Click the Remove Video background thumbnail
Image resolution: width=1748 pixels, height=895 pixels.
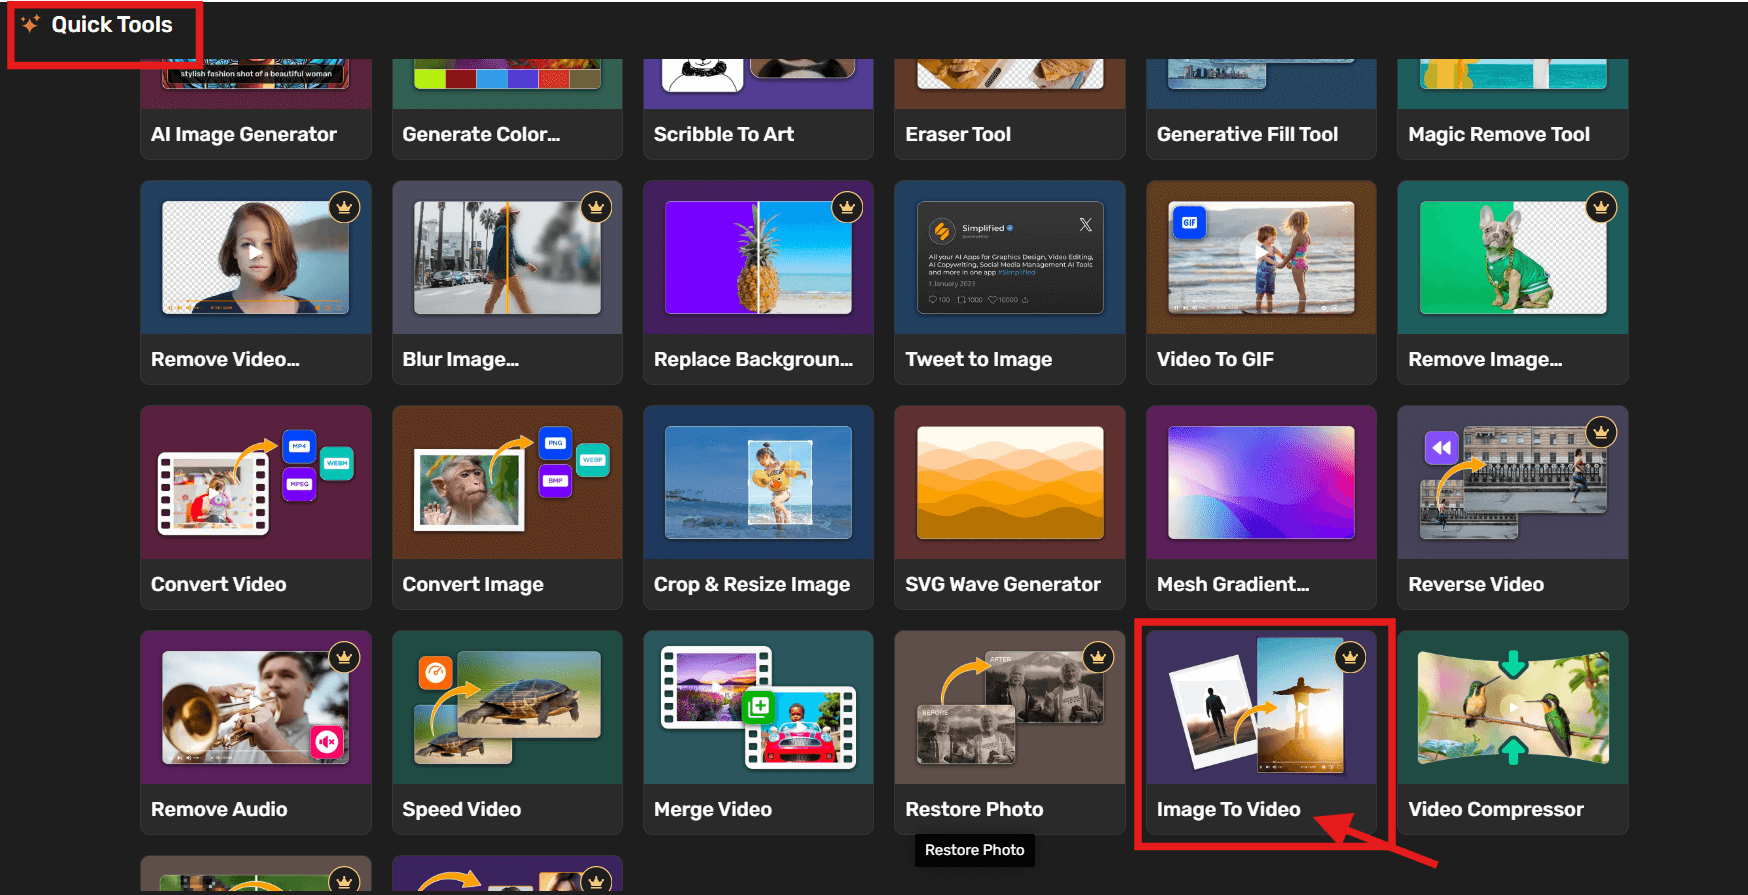(255, 258)
